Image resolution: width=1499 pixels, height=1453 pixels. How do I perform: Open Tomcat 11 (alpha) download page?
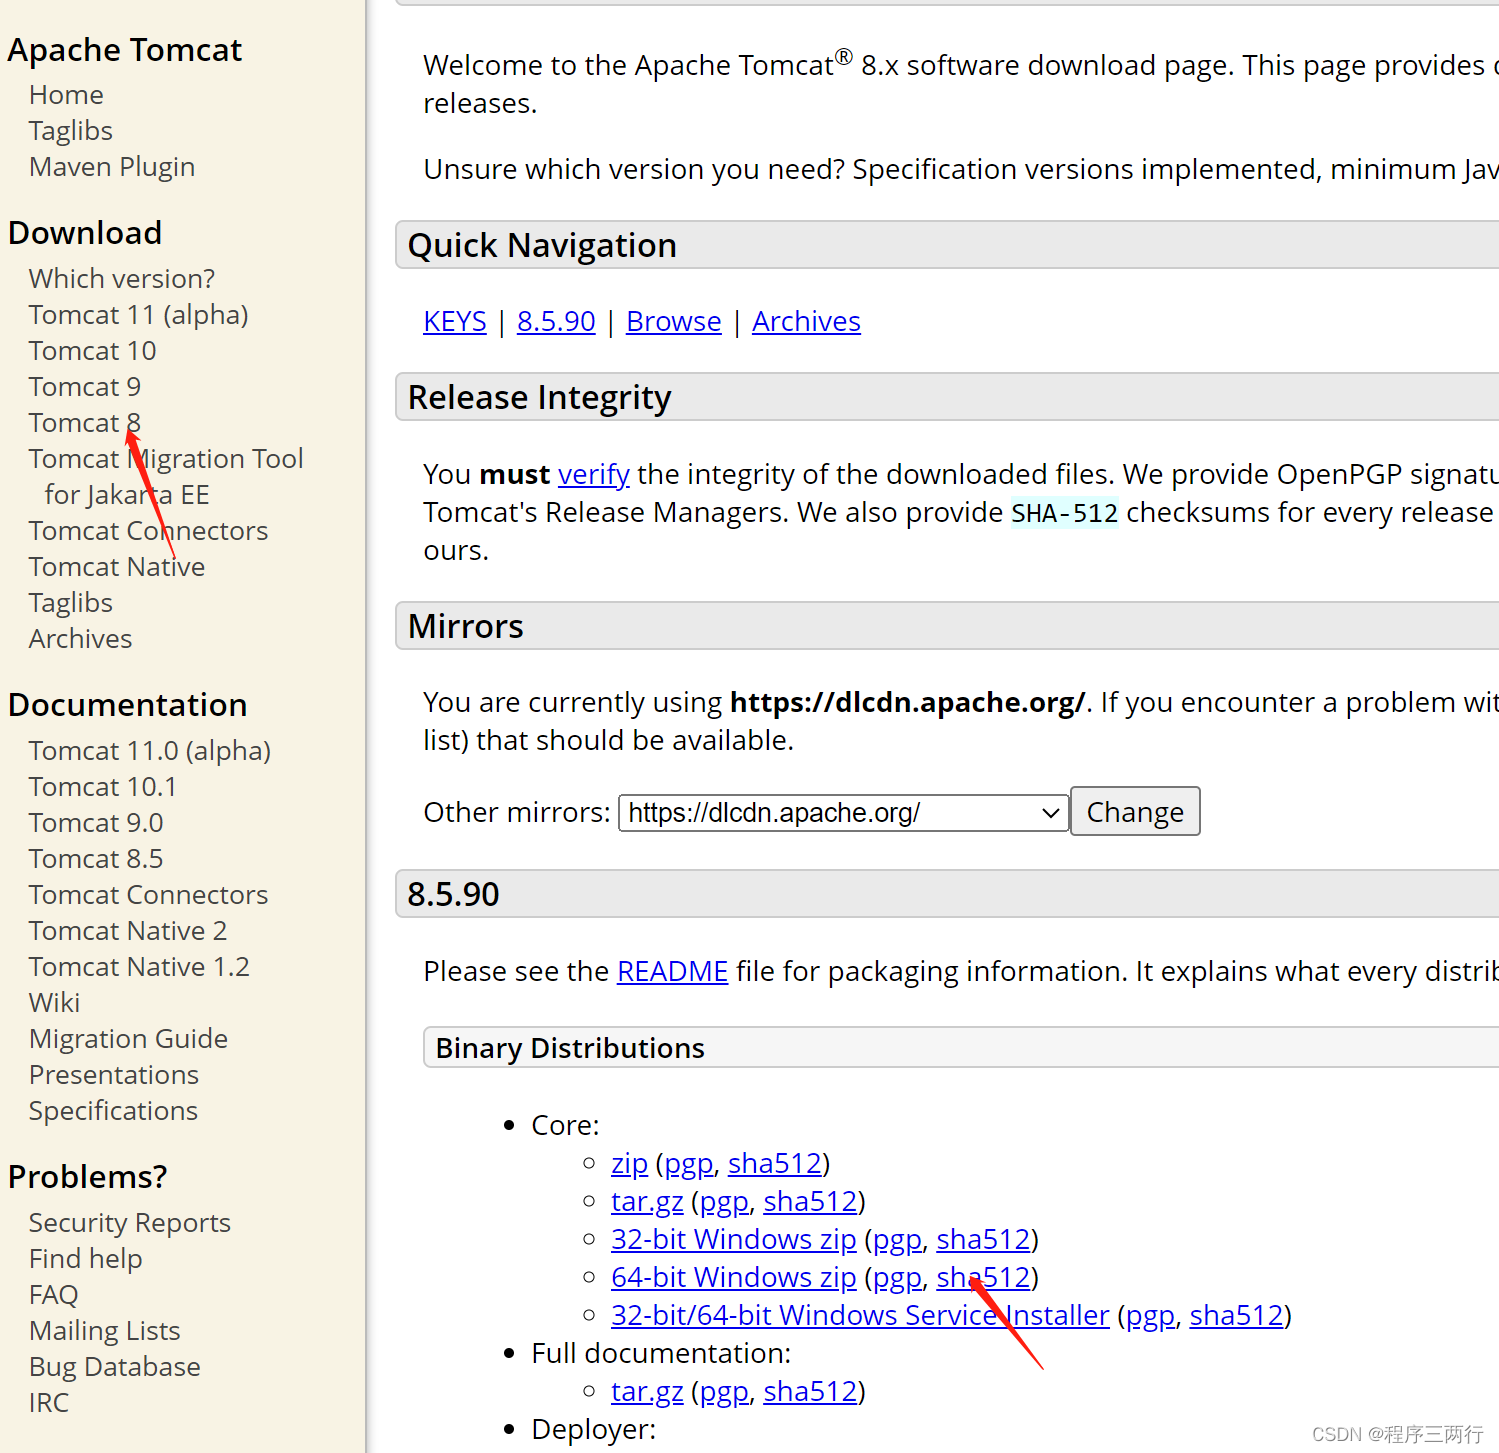click(138, 315)
